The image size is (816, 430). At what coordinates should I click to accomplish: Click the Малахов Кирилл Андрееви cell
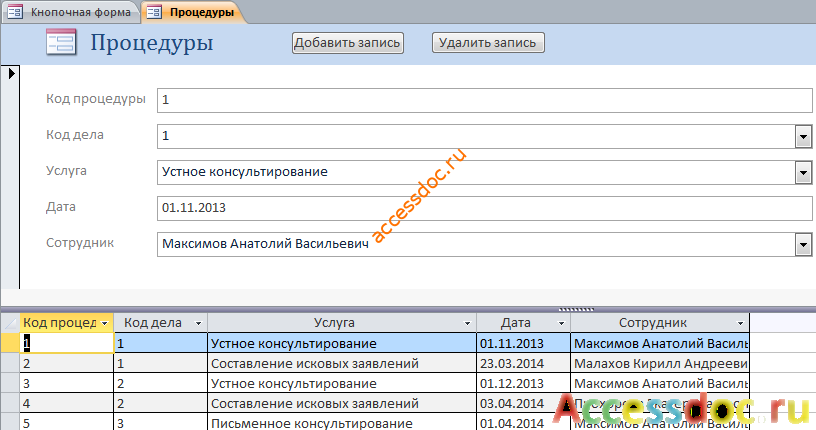[660, 363]
